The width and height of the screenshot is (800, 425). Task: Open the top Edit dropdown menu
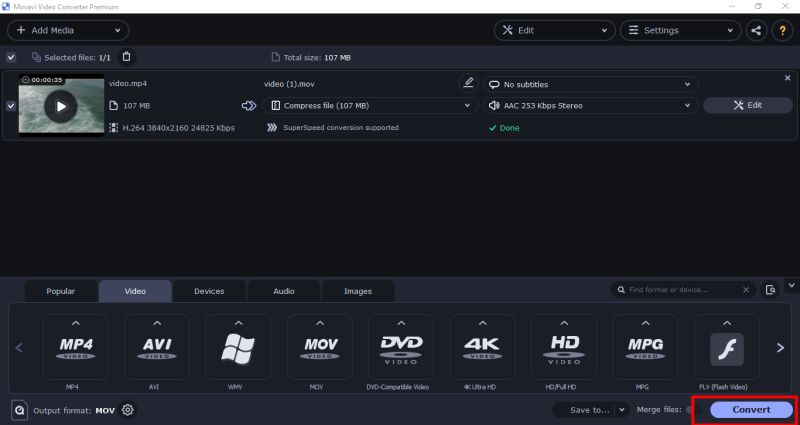tap(555, 31)
